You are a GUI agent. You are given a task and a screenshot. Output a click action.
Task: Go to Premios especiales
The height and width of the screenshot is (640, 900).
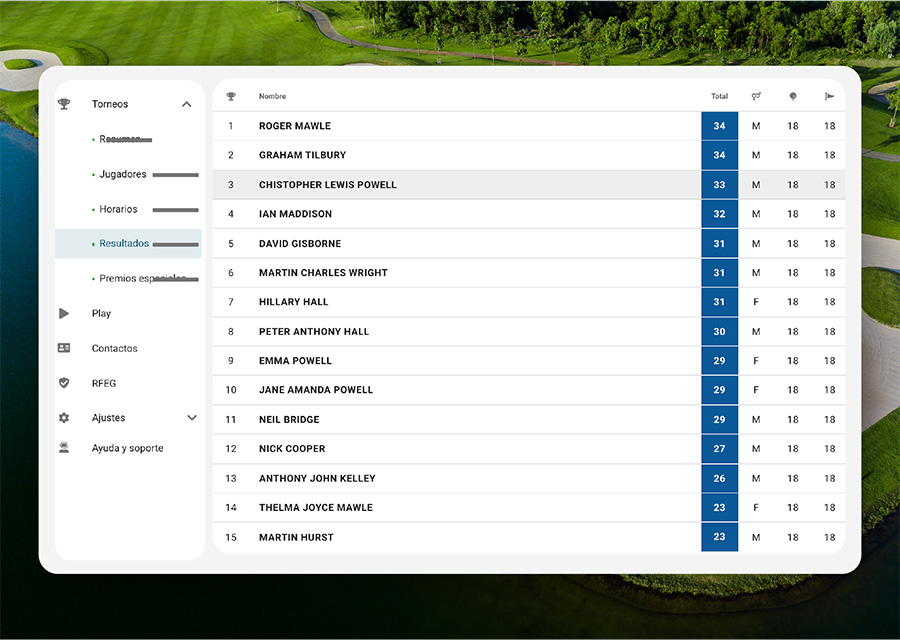(142, 279)
